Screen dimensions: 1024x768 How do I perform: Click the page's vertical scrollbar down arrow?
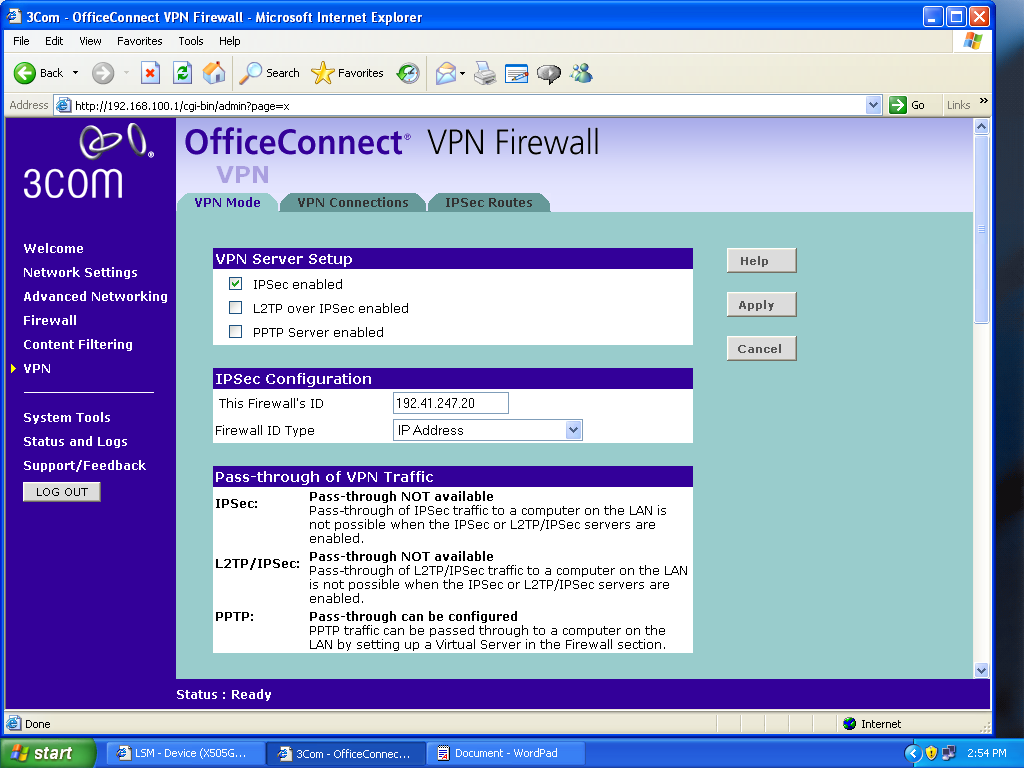[x=981, y=670]
